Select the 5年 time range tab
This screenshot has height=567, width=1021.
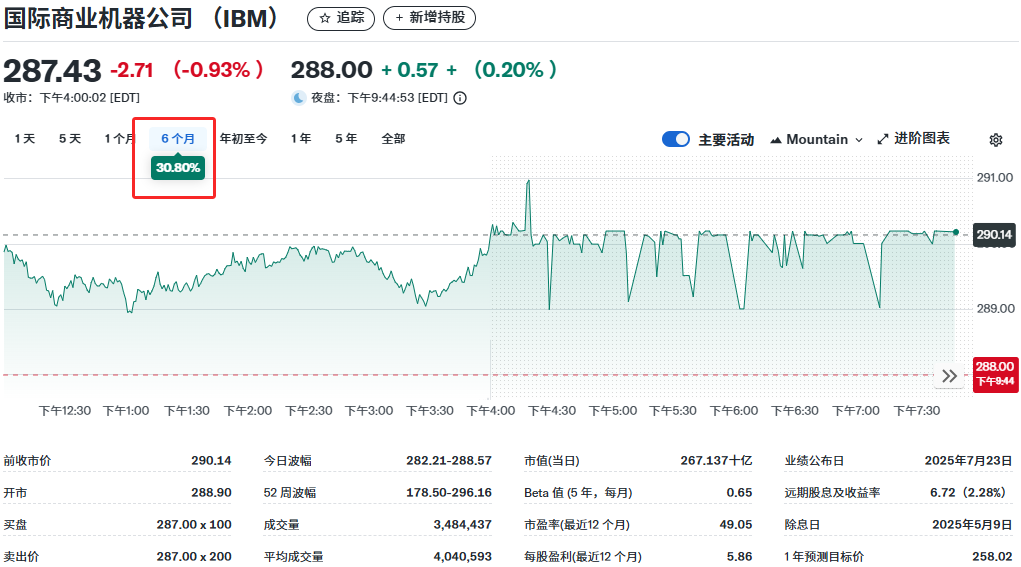[x=346, y=139]
